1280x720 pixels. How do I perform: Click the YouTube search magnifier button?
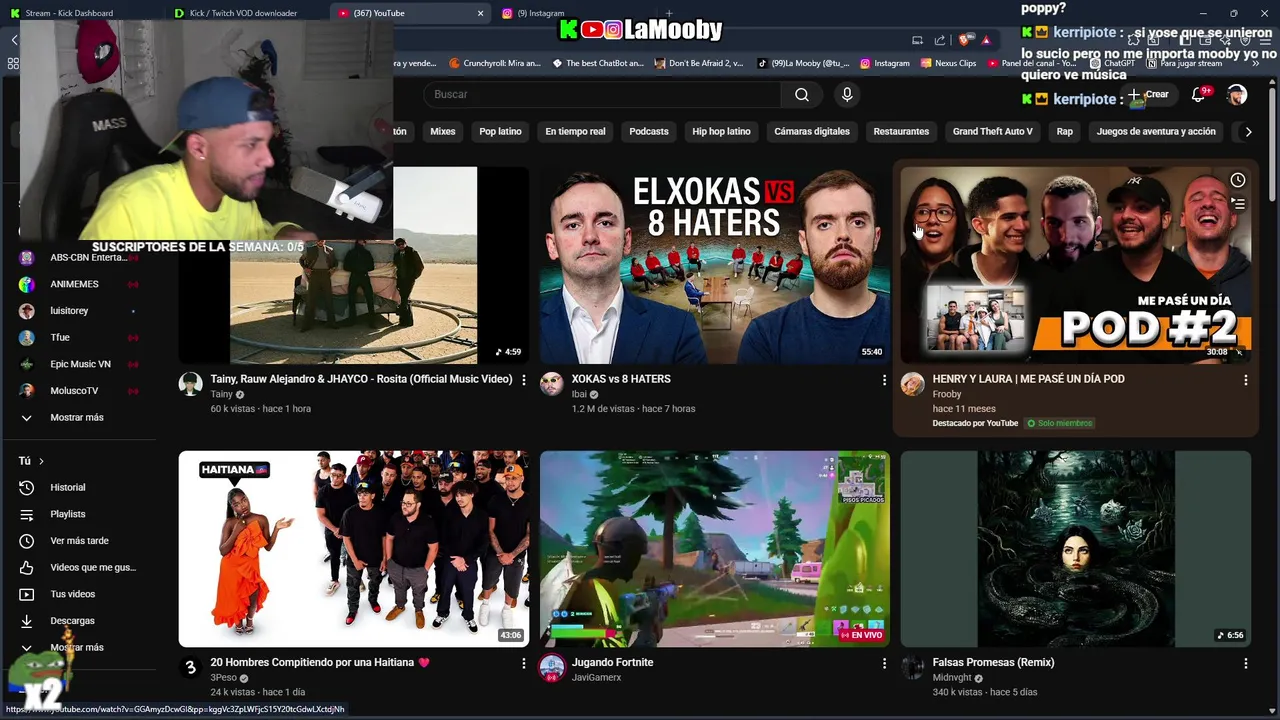pyautogui.click(x=802, y=94)
